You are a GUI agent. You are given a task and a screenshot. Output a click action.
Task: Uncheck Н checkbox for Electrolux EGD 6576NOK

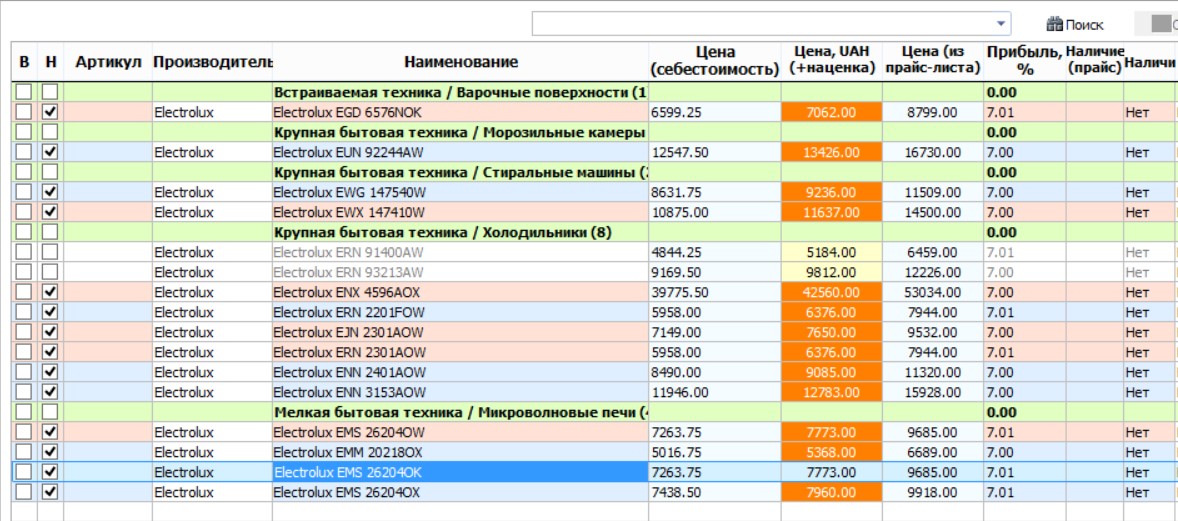click(x=50, y=113)
